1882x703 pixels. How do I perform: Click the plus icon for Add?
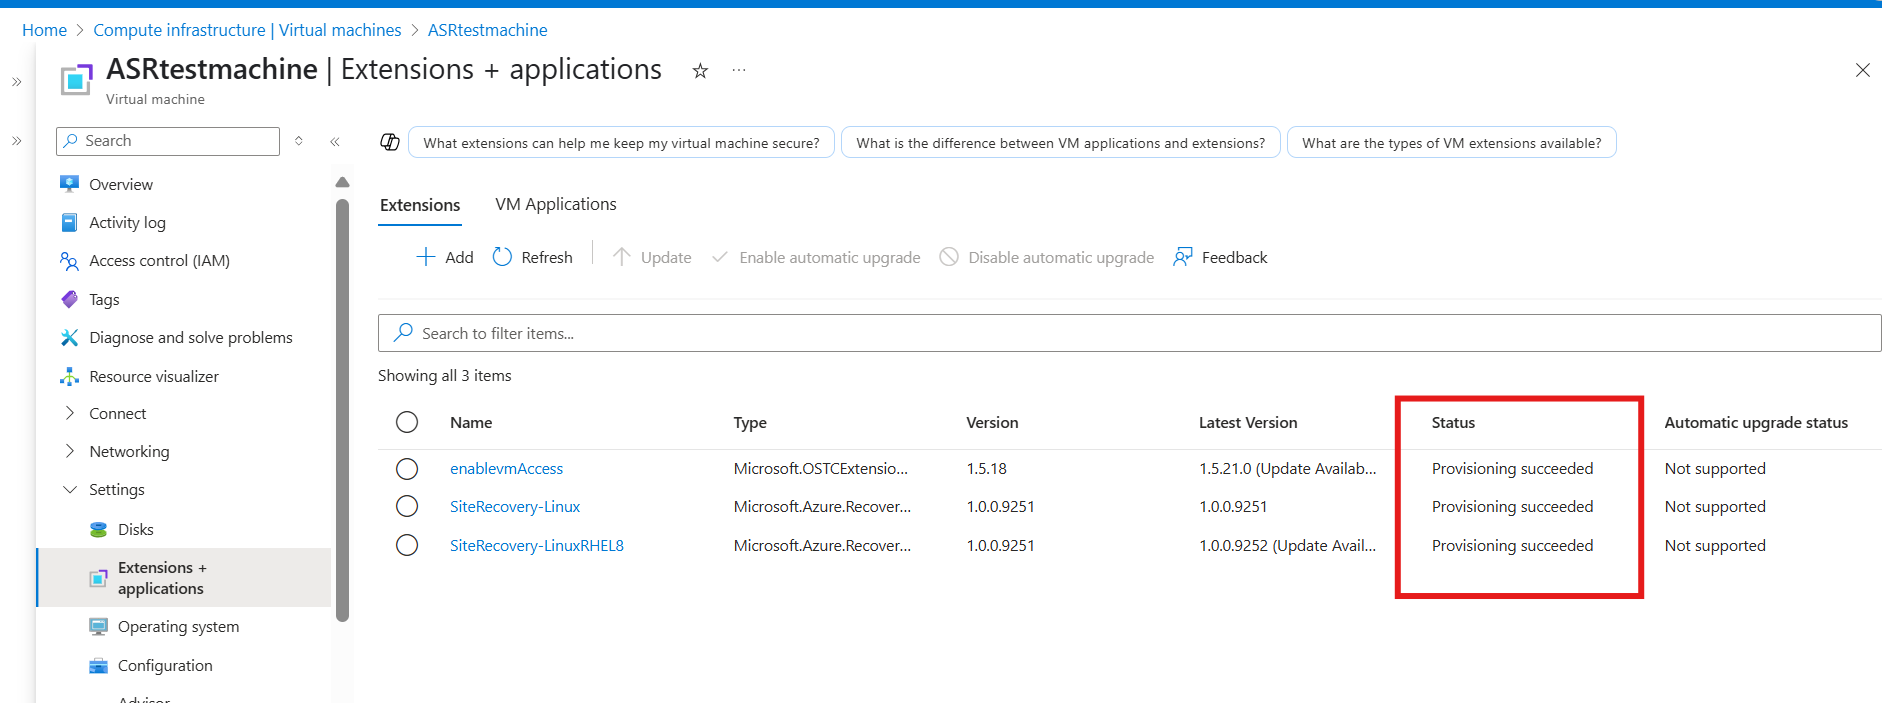coord(426,257)
